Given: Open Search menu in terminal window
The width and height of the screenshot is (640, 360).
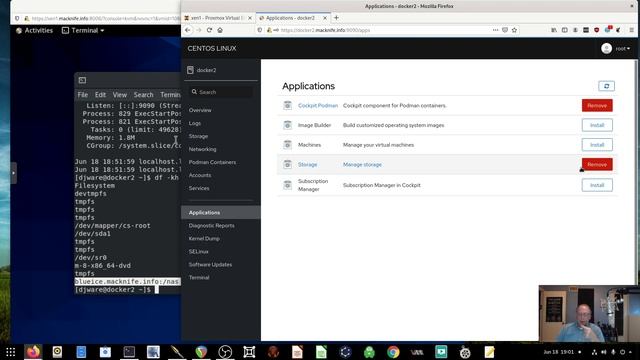Looking at the screenshot, I should tap(144, 95).
